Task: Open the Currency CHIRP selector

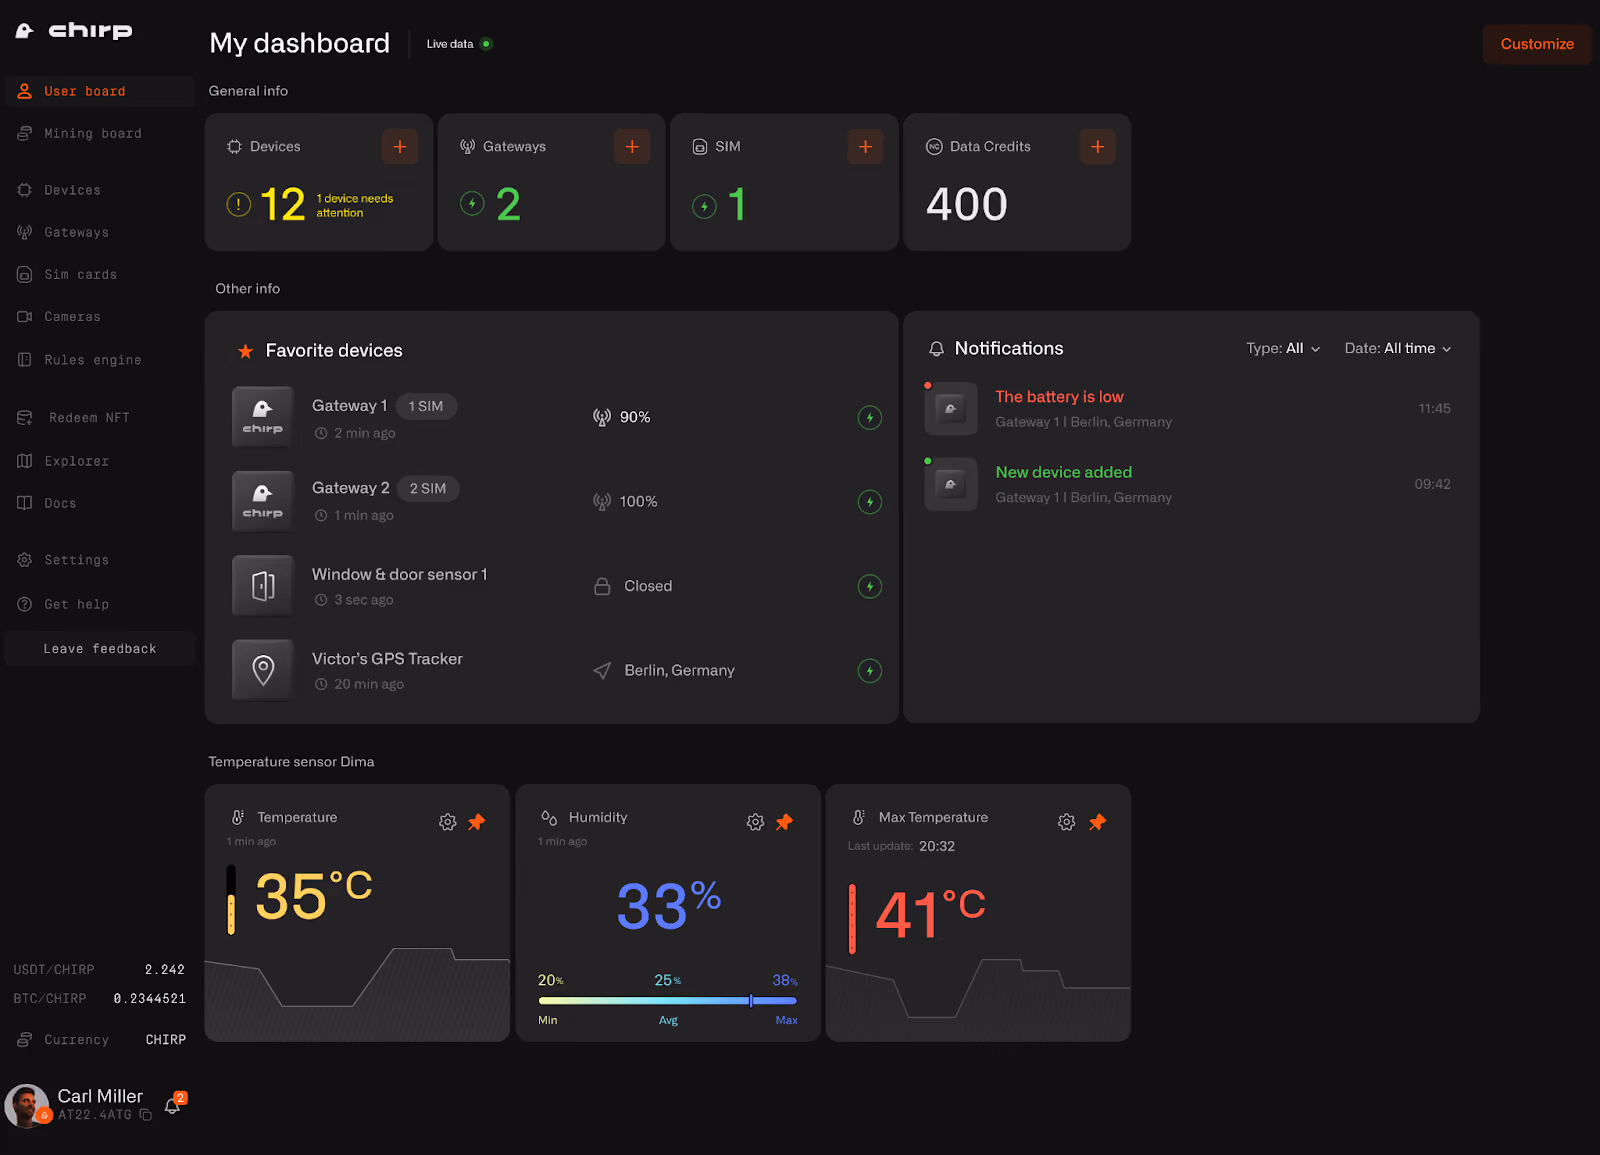Action: pos(100,1040)
